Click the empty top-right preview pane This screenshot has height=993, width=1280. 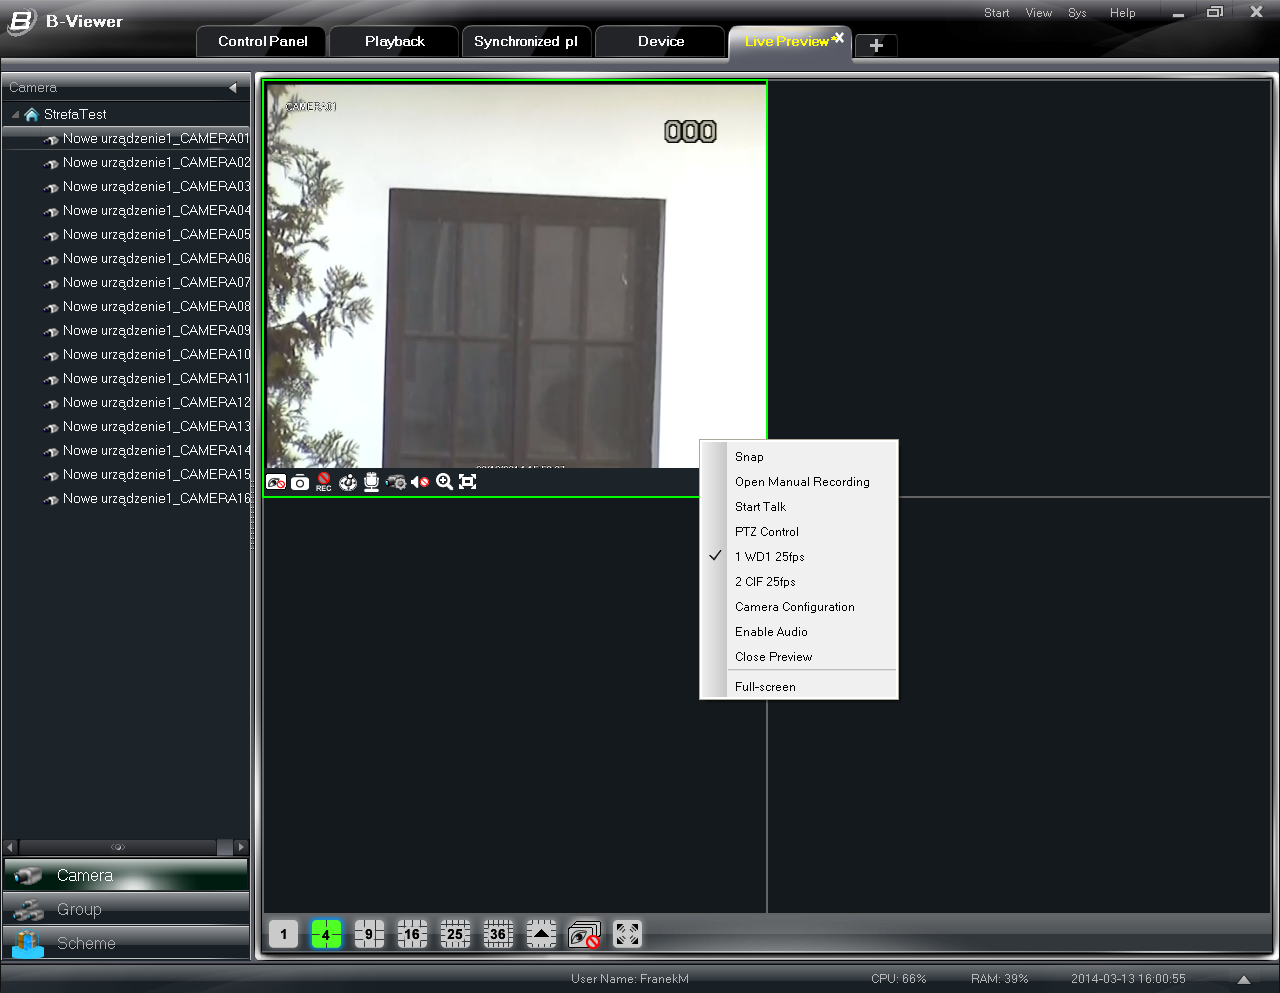coord(1020,288)
